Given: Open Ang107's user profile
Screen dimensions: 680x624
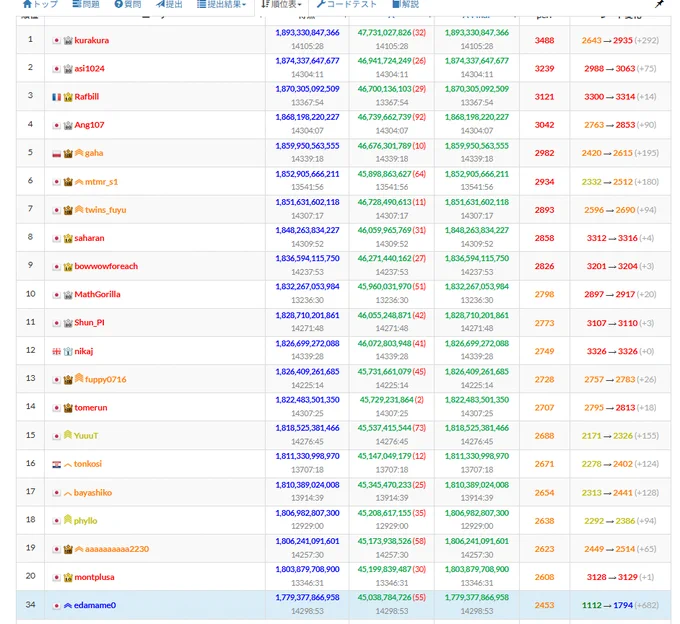Looking at the screenshot, I should 89,125.
